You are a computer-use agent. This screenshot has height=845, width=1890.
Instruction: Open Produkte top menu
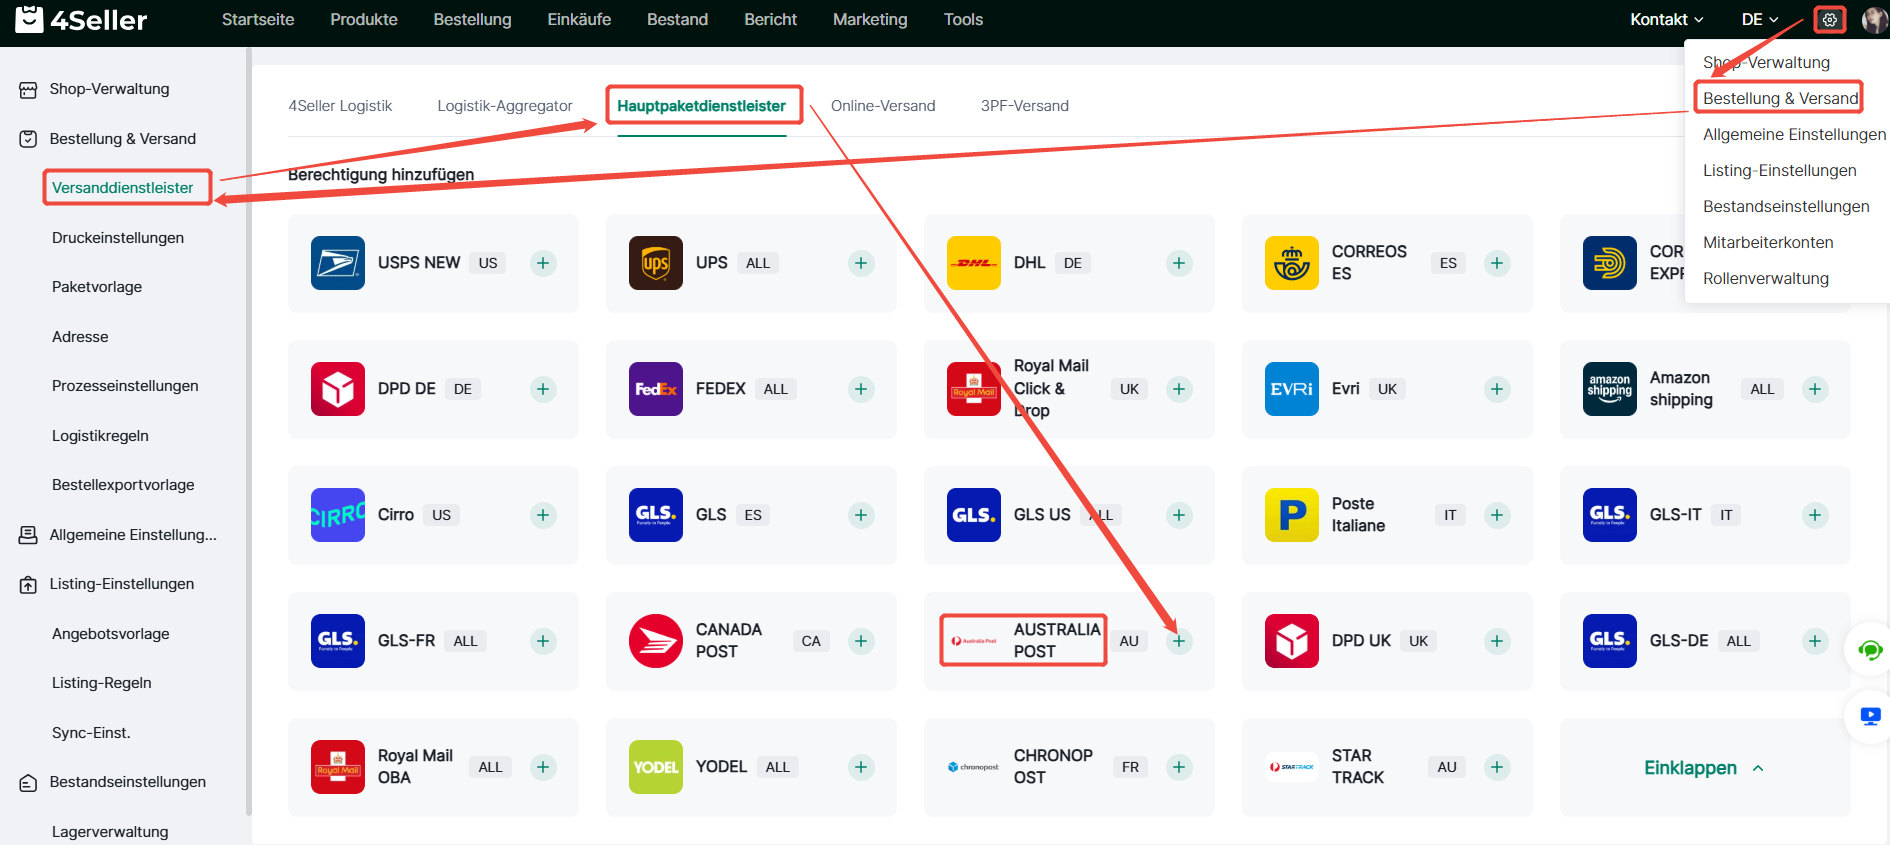point(364,19)
